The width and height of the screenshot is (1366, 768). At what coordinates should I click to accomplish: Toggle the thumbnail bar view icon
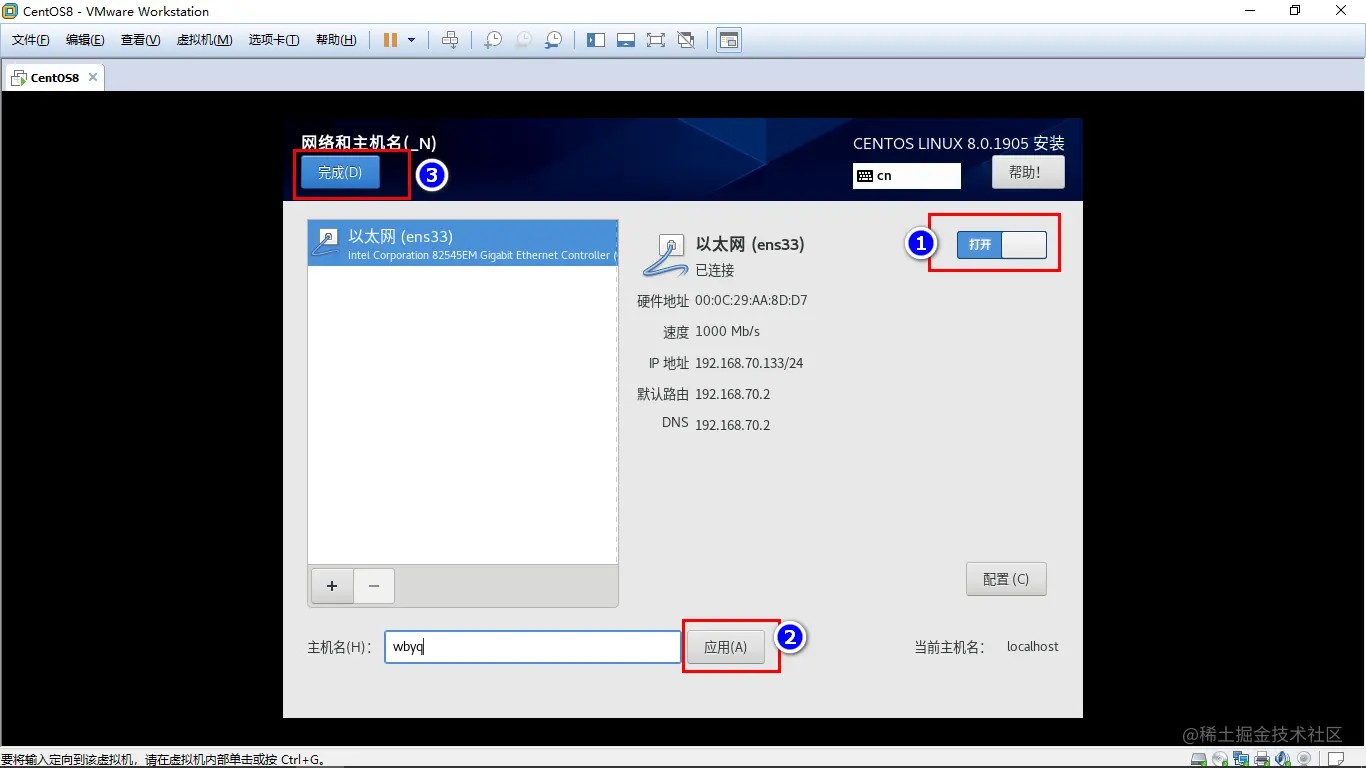click(626, 40)
